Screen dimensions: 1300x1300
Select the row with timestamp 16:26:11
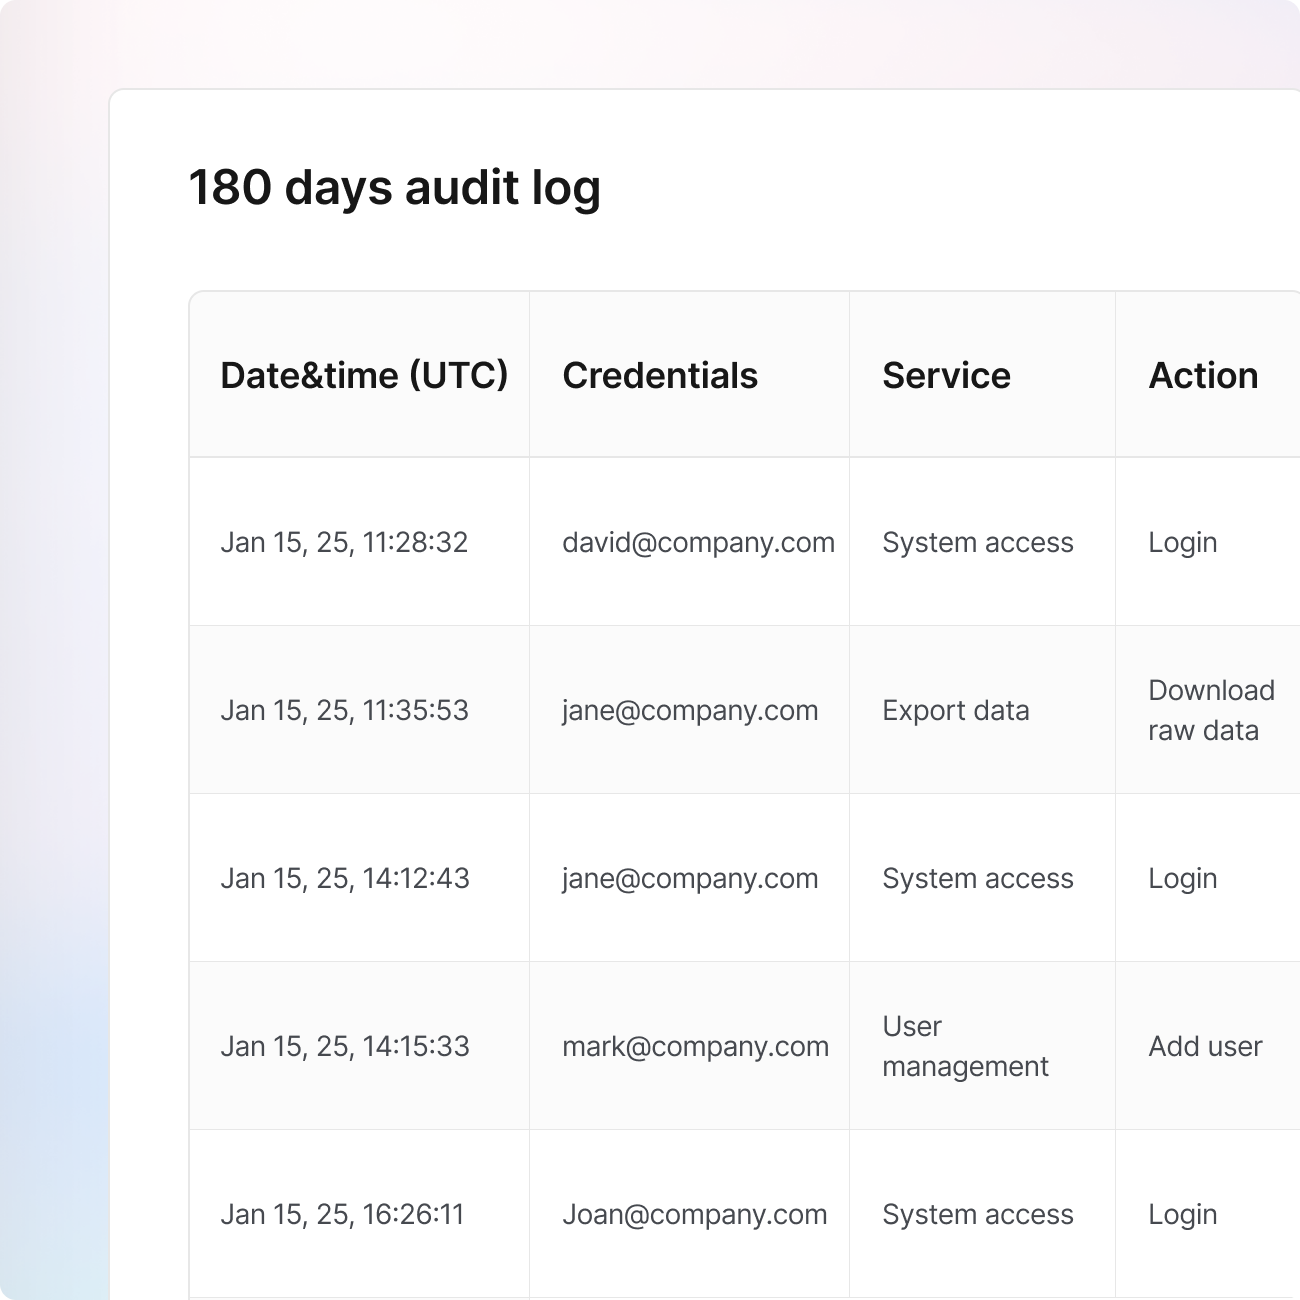coord(345,1214)
